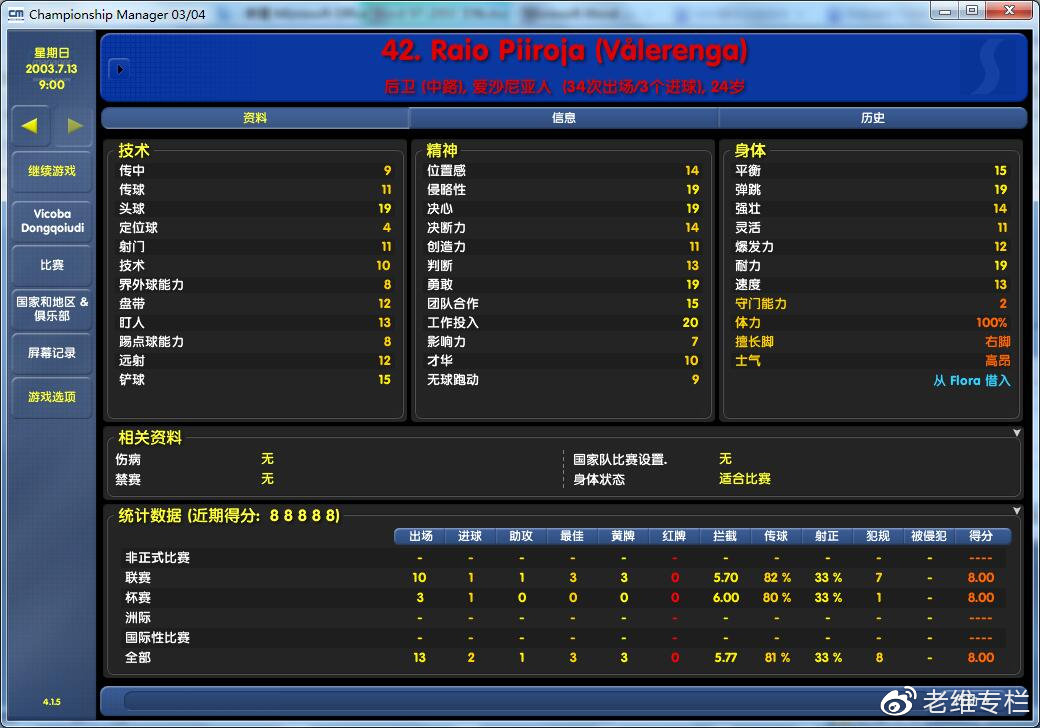1040x728 pixels.
Task: Click the player name title Raio Piiroja
Action: click(x=564, y=51)
